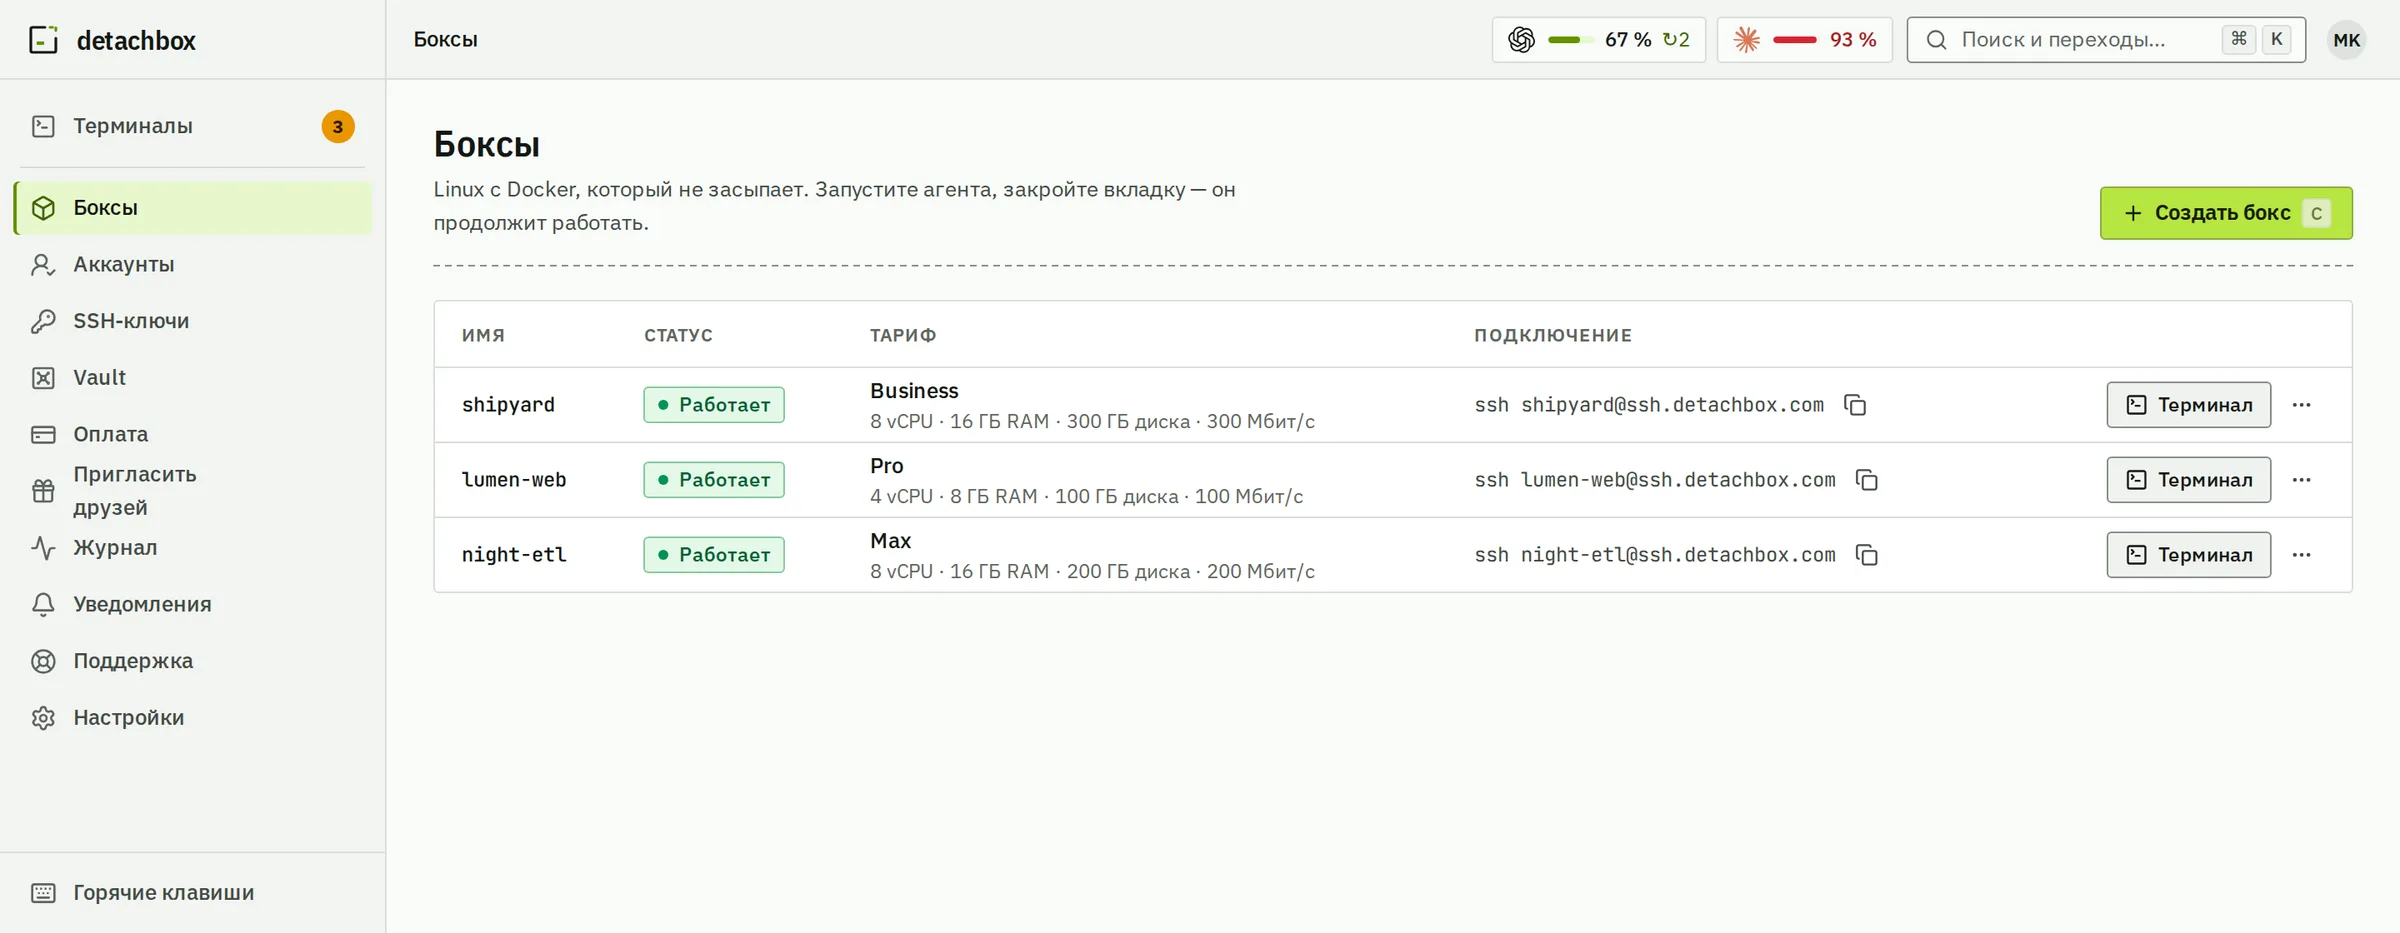The image size is (2400, 933).
Task: Click the lumen-web box name
Action: pyautogui.click(x=514, y=480)
